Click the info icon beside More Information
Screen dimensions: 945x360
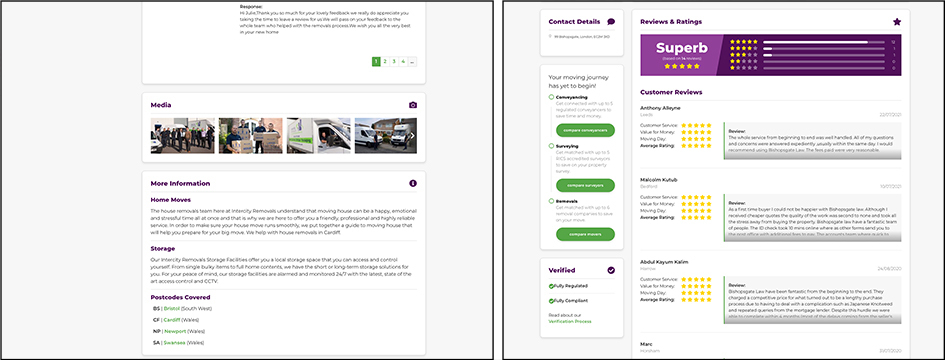pos(413,183)
